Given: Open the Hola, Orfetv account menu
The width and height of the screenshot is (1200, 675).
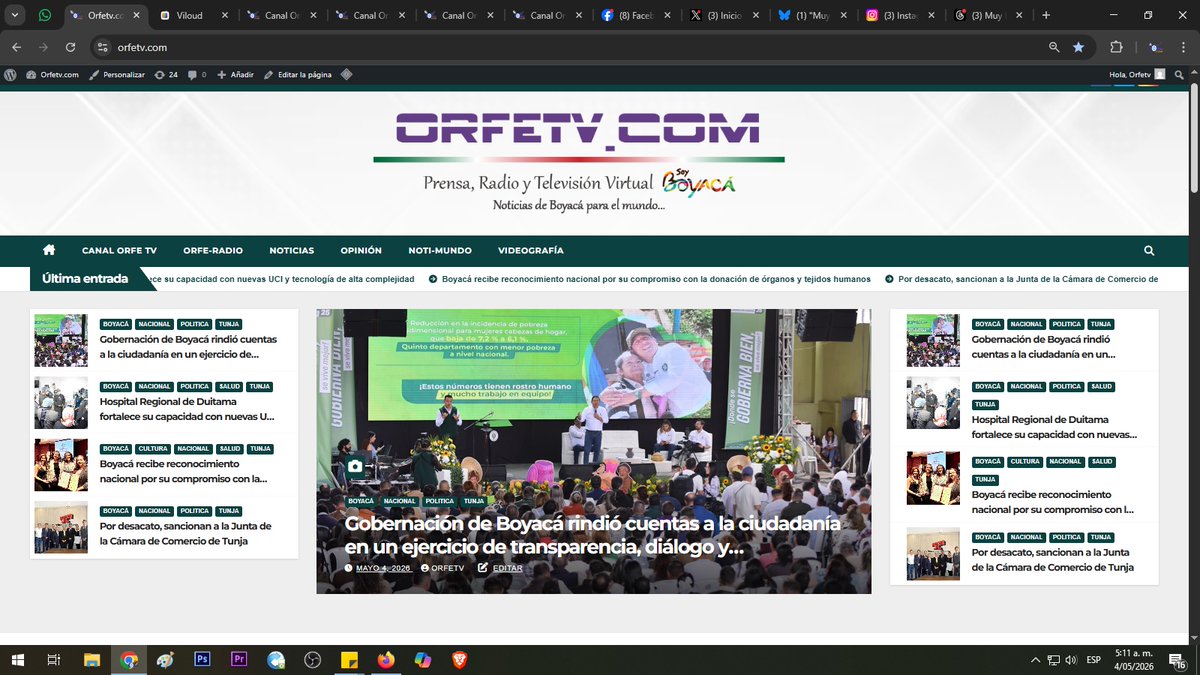Looking at the screenshot, I should click(1137, 74).
